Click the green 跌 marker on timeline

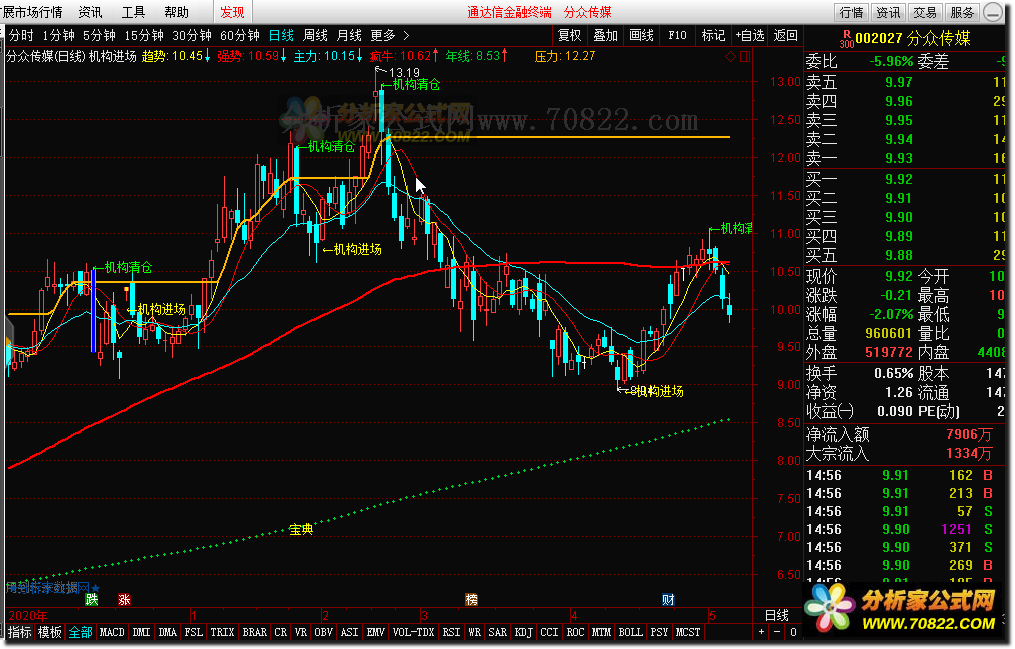(92, 599)
